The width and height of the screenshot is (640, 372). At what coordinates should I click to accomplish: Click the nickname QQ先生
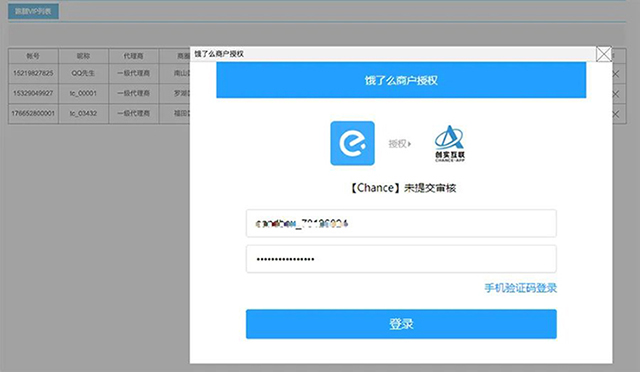pos(83,74)
